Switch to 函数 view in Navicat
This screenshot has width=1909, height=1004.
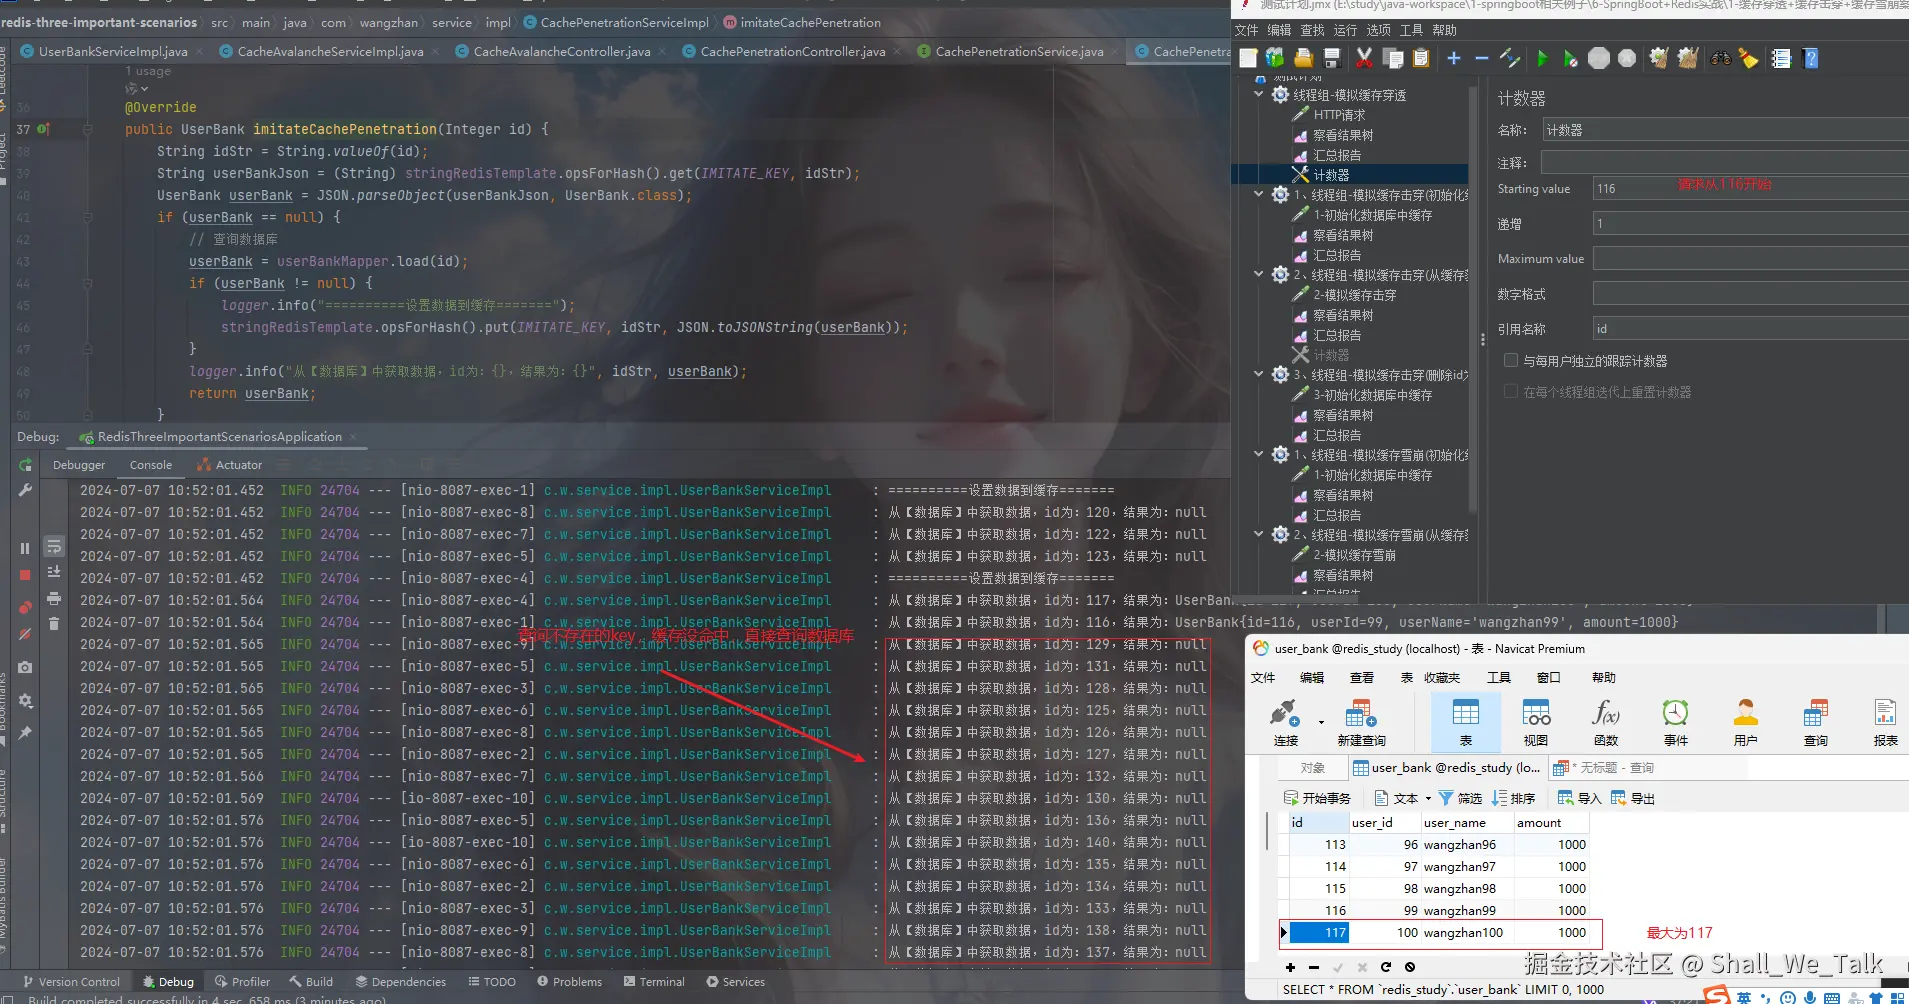(1605, 720)
